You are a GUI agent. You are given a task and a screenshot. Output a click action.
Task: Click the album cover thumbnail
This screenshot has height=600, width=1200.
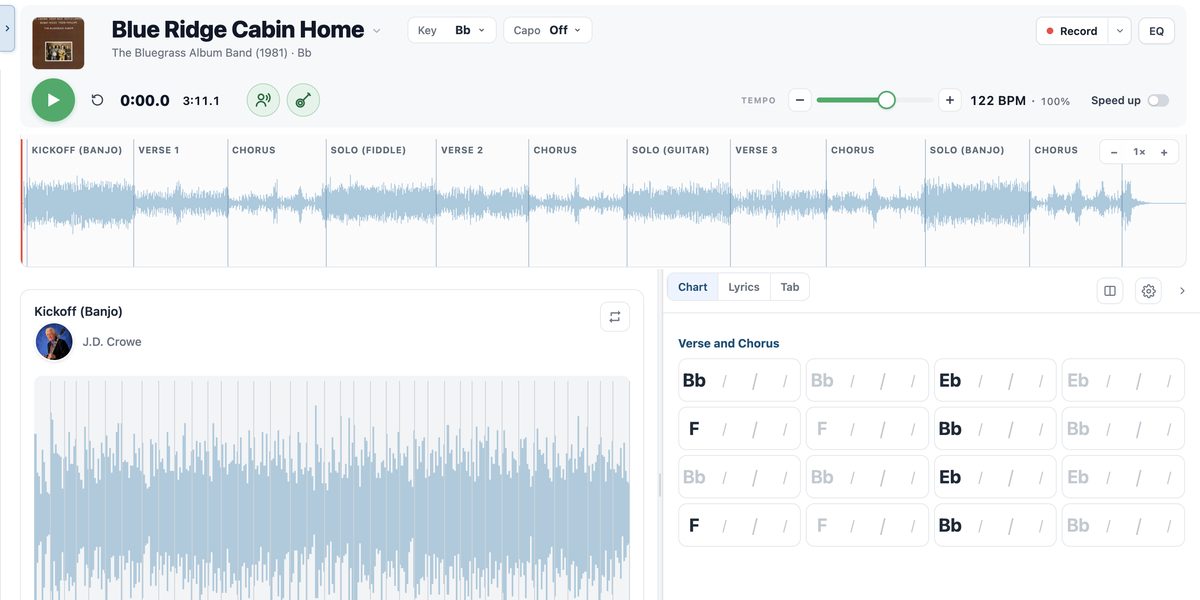click(58, 43)
